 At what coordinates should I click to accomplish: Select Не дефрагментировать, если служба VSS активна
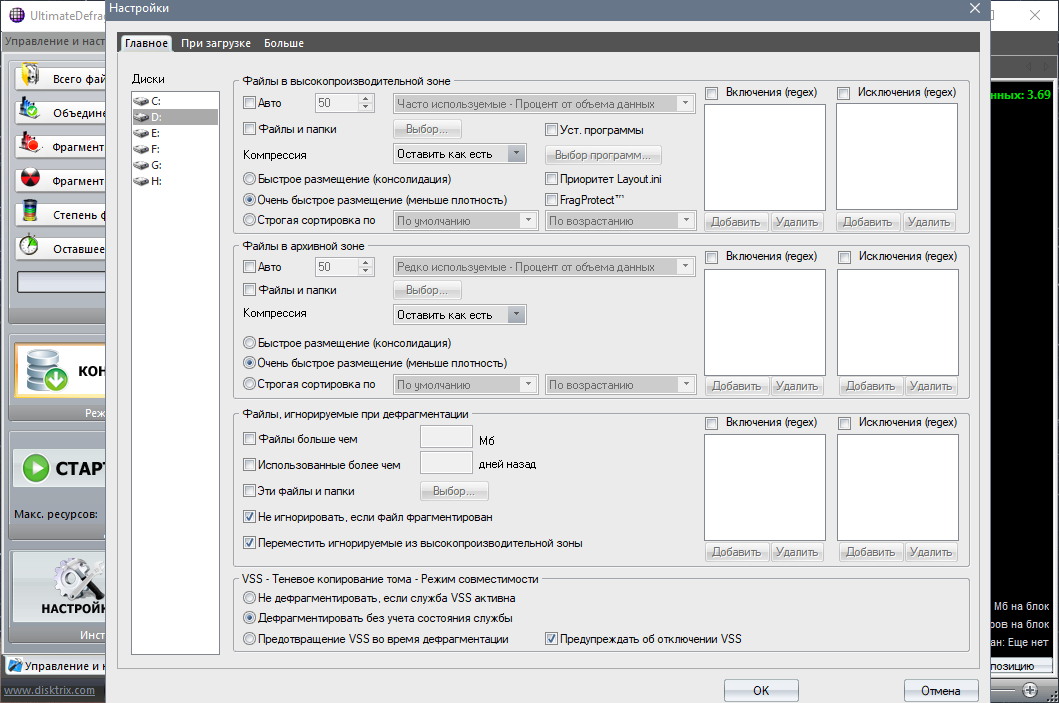click(249, 597)
